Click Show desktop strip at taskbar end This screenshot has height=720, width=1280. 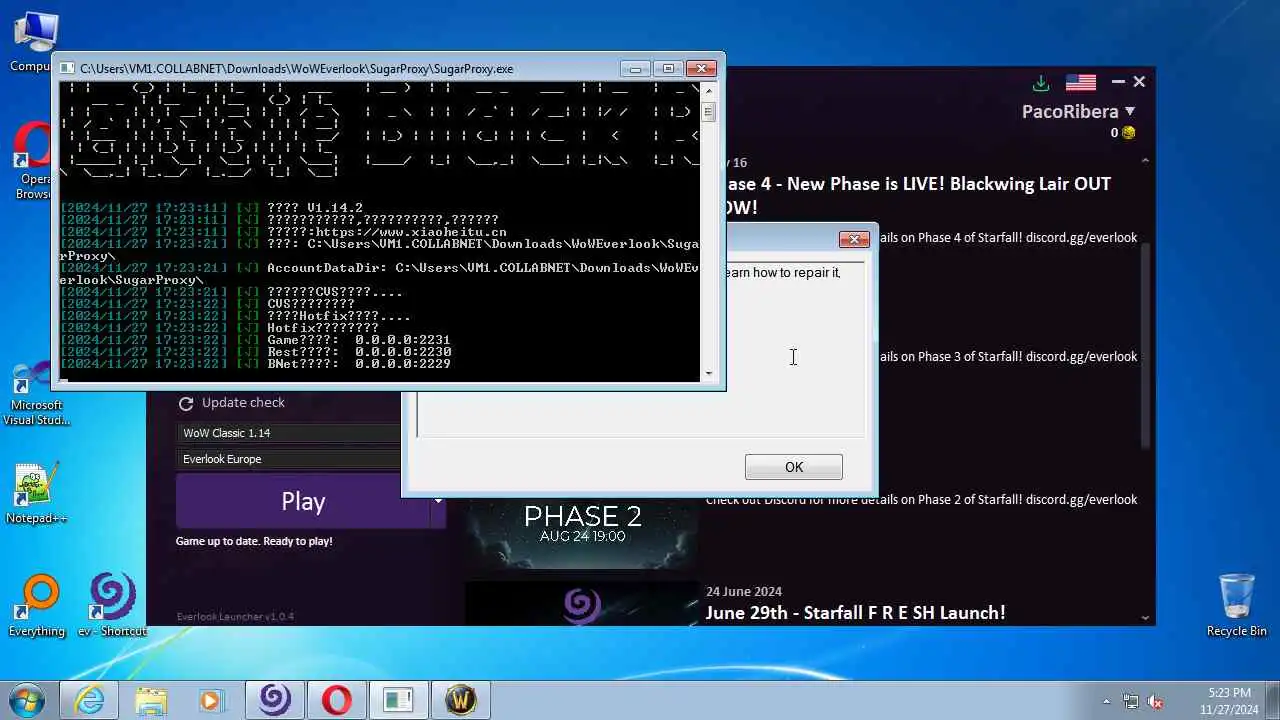click(x=1273, y=700)
